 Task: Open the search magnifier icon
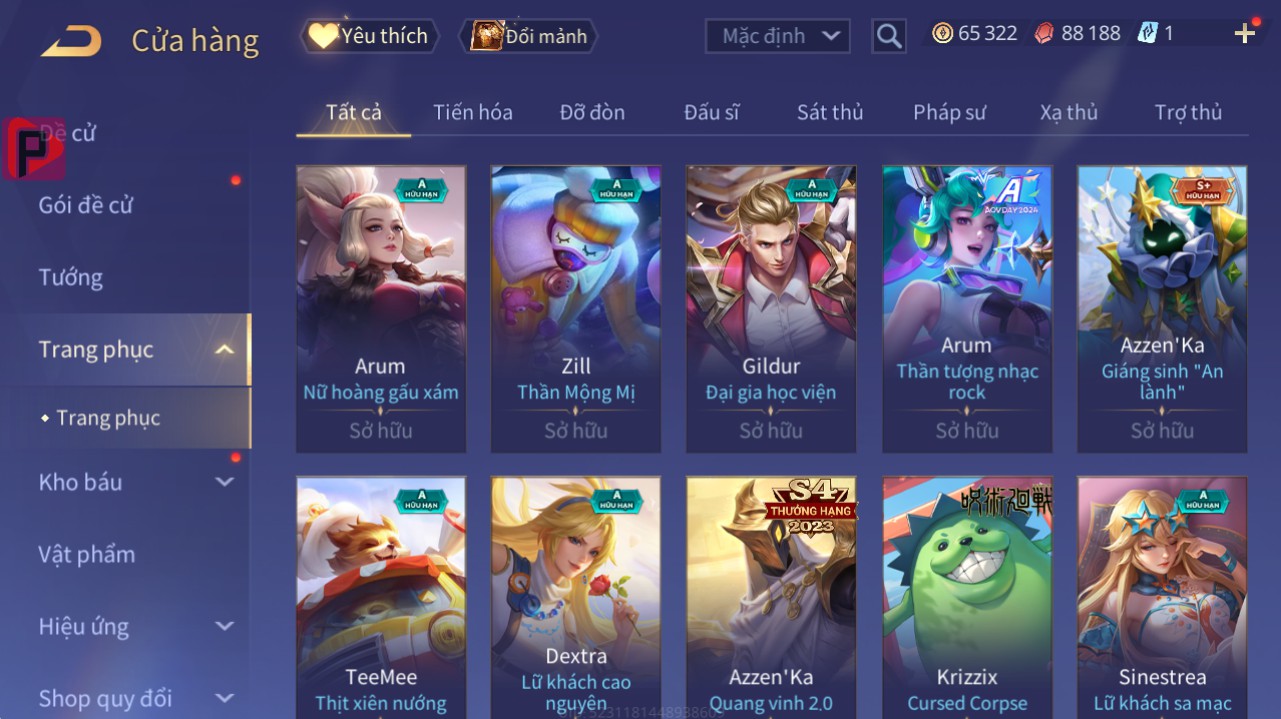pyautogui.click(x=888, y=36)
